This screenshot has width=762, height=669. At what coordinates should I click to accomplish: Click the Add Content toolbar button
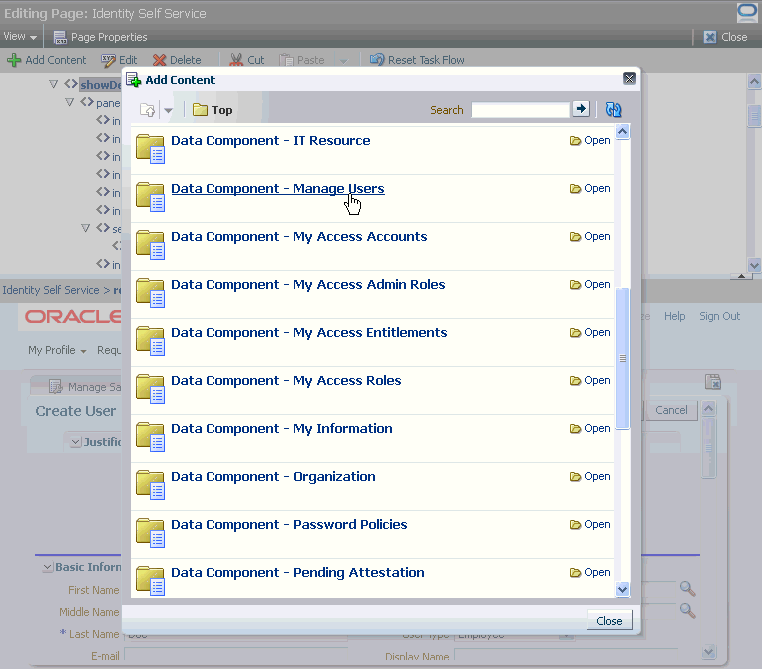point(47,60)
